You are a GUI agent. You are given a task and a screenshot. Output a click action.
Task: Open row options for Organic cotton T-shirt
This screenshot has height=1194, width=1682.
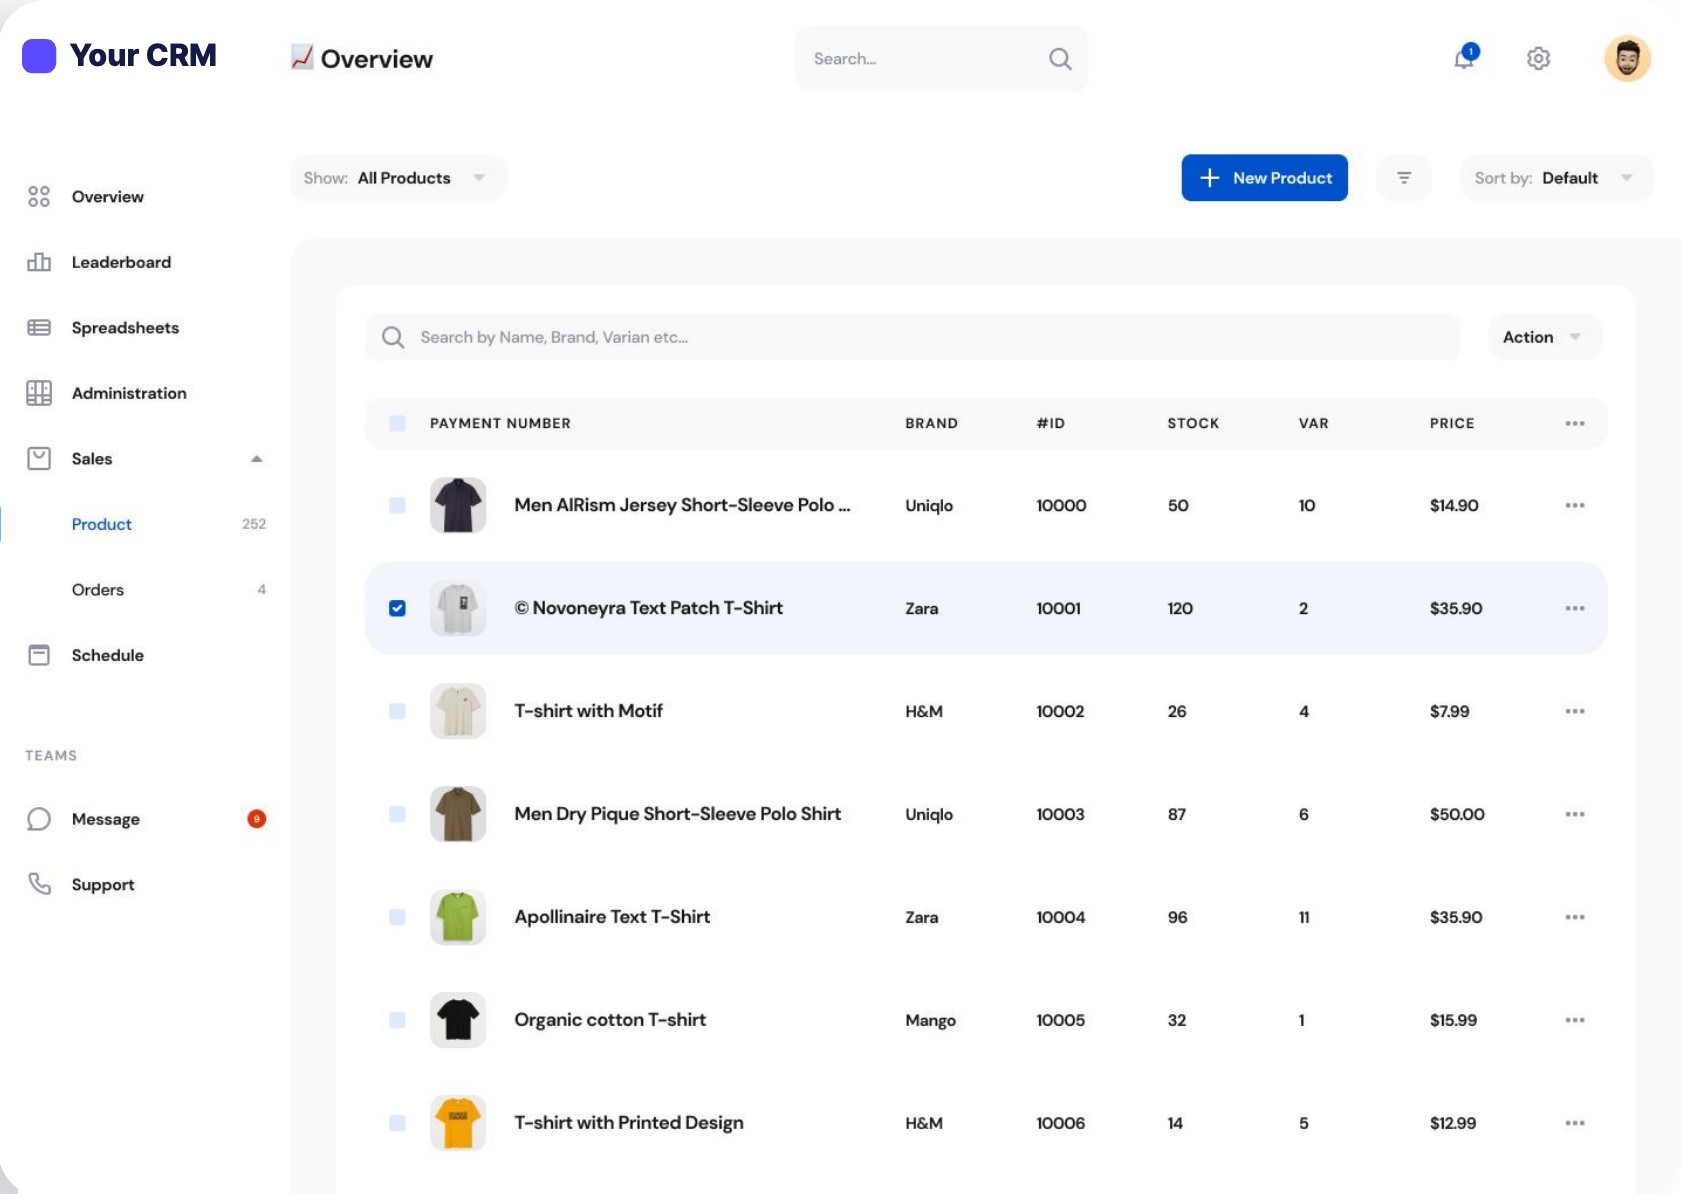(x=1575, y=1020)
